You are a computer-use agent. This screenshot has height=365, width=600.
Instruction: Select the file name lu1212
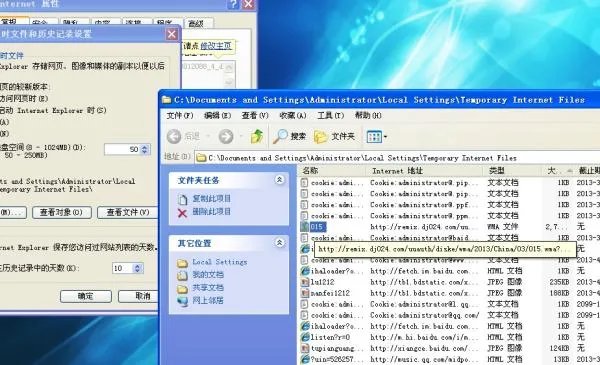tap(323, 282)
